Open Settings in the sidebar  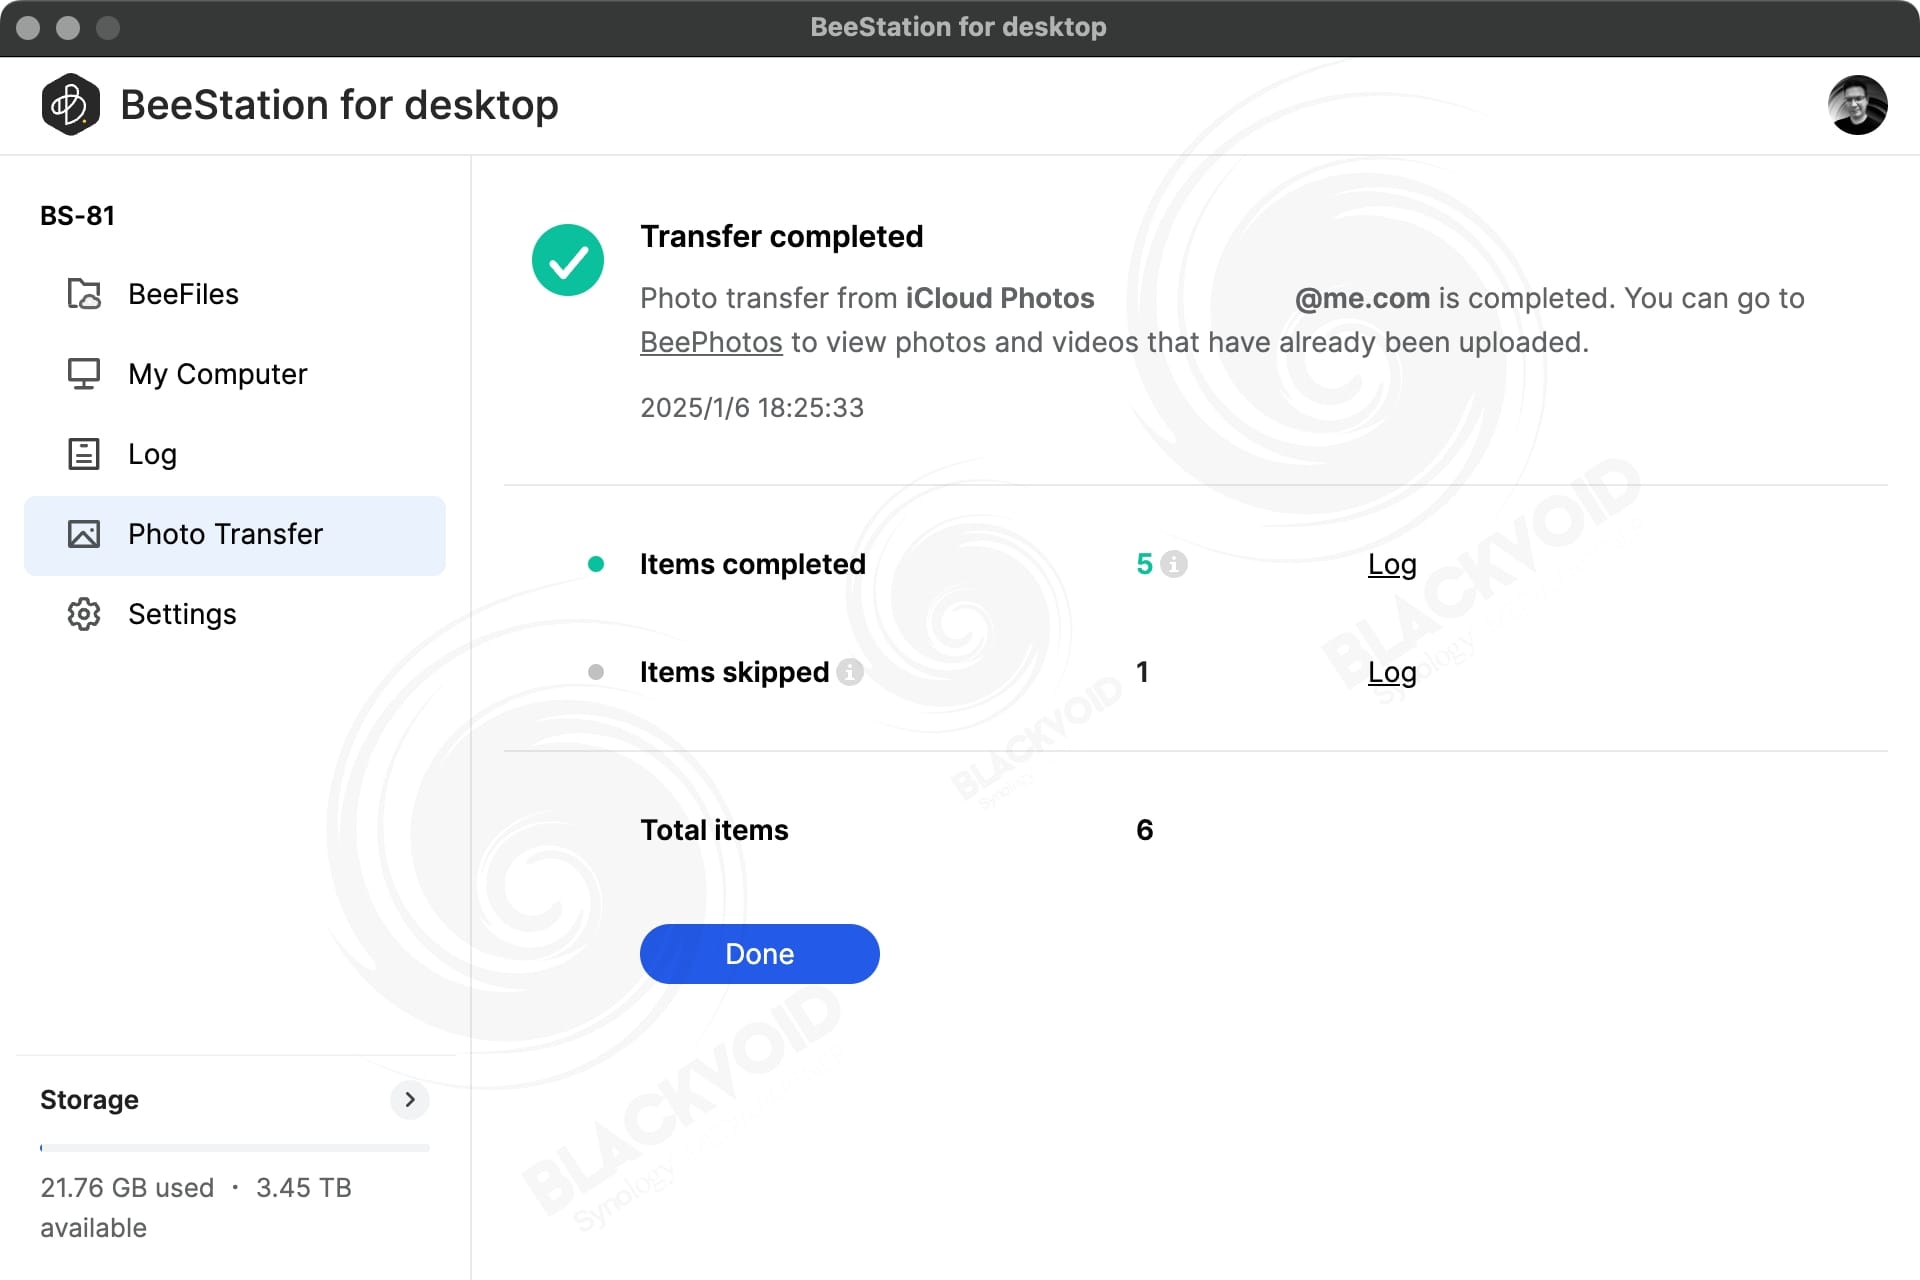(x=235, y=614)
